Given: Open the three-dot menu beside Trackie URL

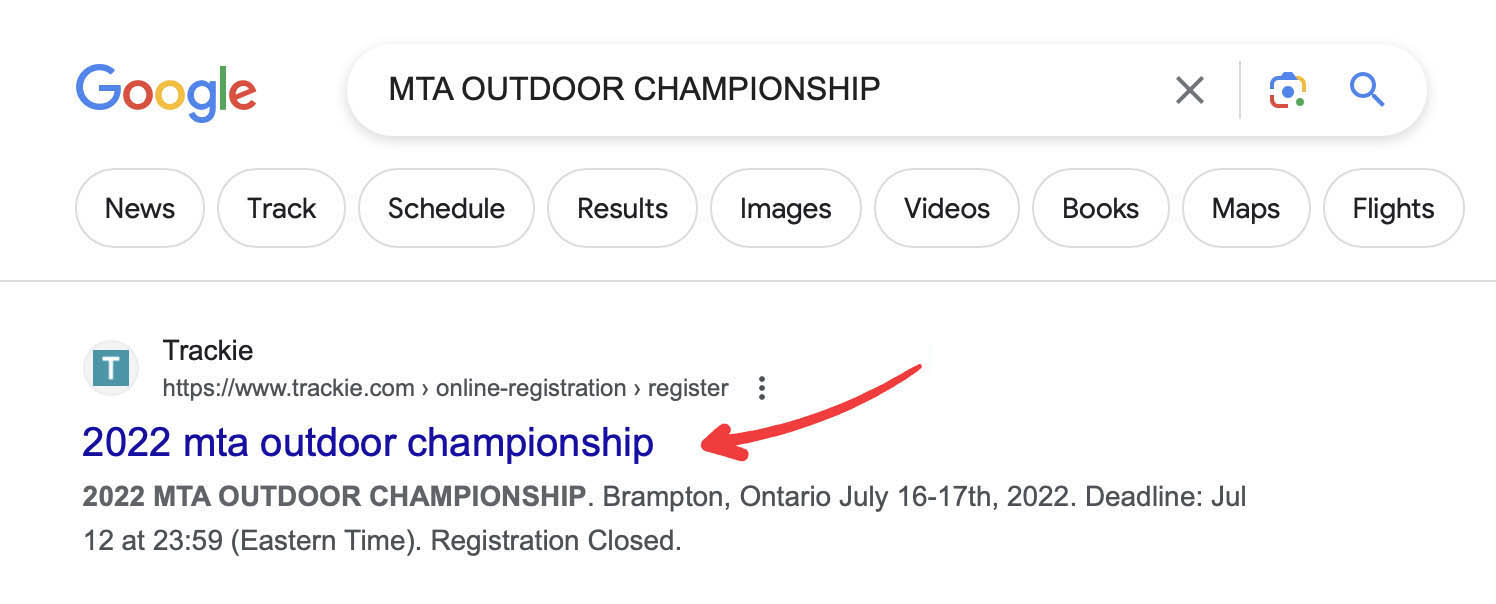Looking at the screenshot, I should [762, 388].
